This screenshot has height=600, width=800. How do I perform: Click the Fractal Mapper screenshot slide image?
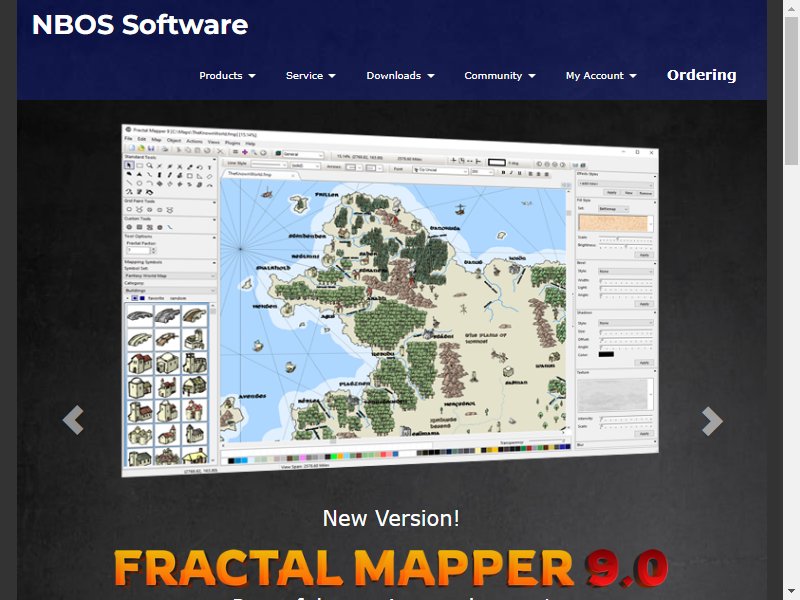click(390, 300)
